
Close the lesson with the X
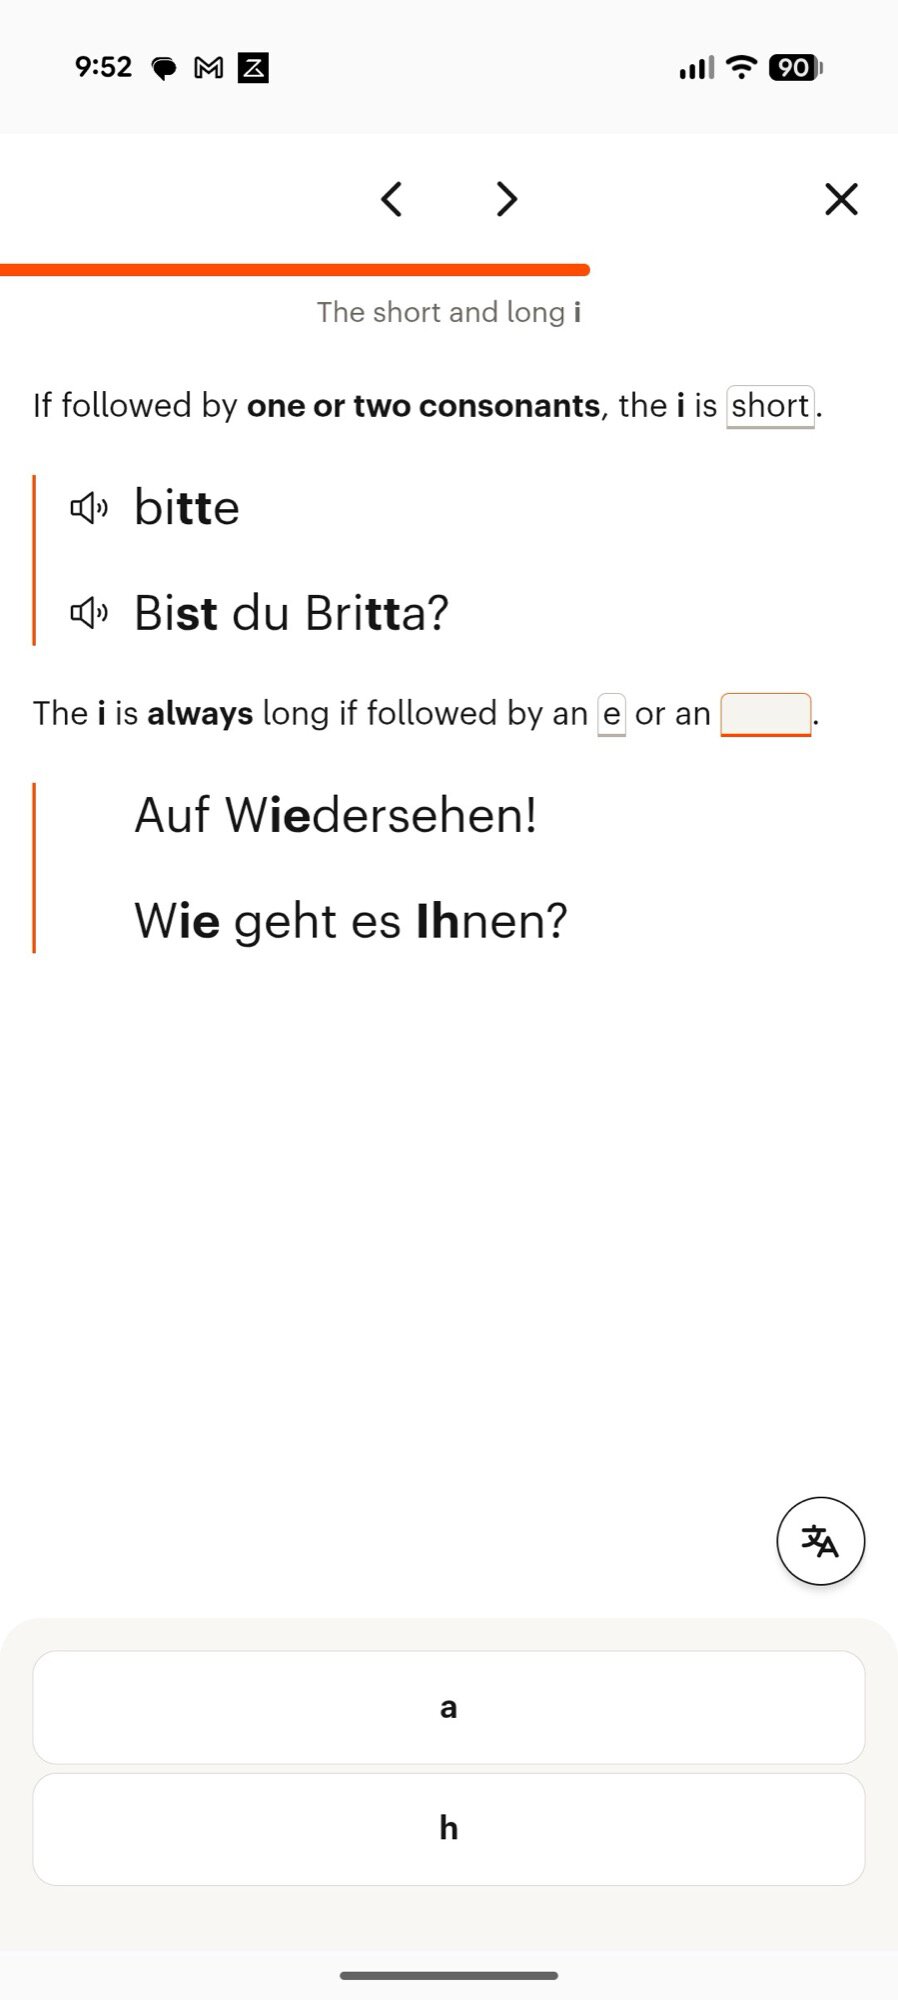(x=840, y=199)
